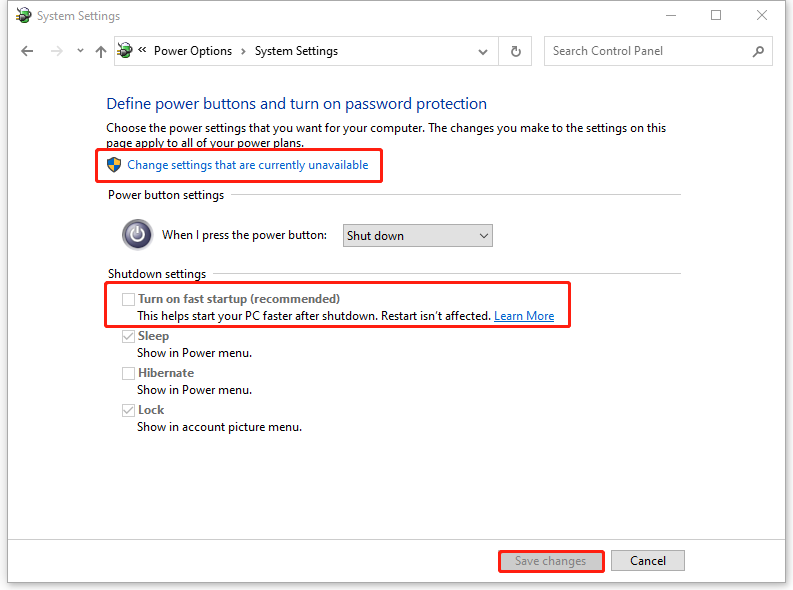The image size is (793, 590).
Task: Go up one level with up arrow
Action: [101, 51]
